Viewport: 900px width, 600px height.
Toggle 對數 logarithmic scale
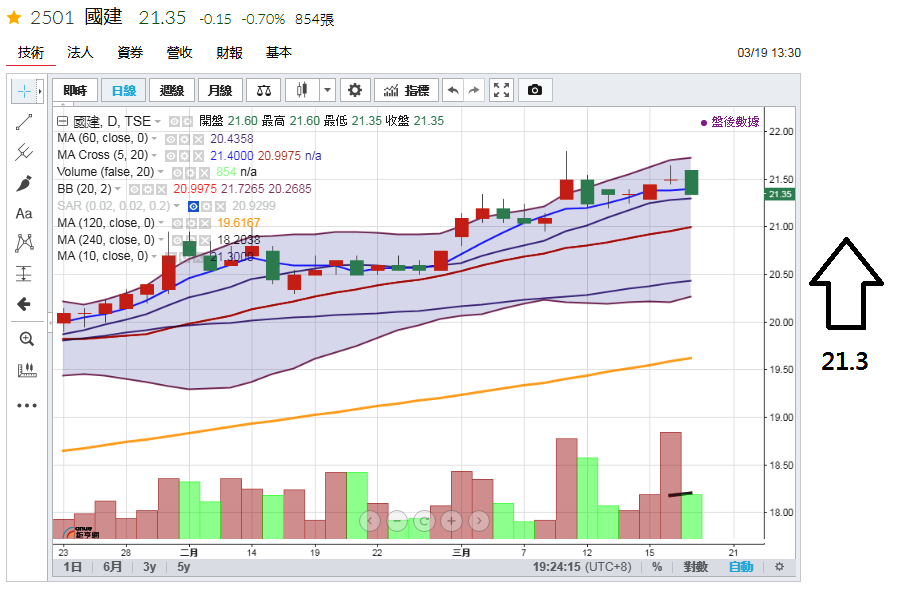(x=696, y=567)
